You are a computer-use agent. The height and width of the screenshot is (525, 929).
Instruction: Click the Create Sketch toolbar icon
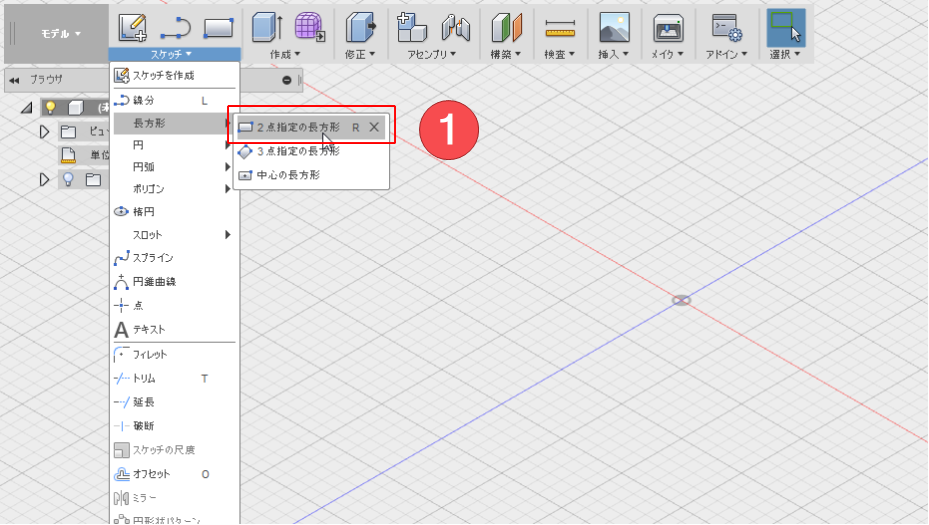(x=132, y=27)
